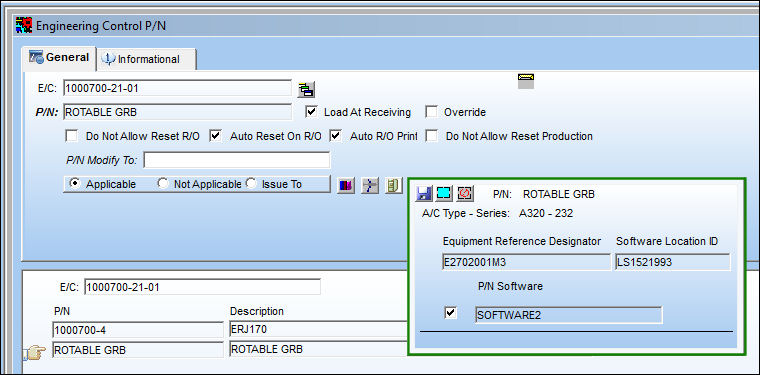The height and width of the screenshot is (375, 760).
Task: Click the P/N Modify To field
Action: (237, 160)
